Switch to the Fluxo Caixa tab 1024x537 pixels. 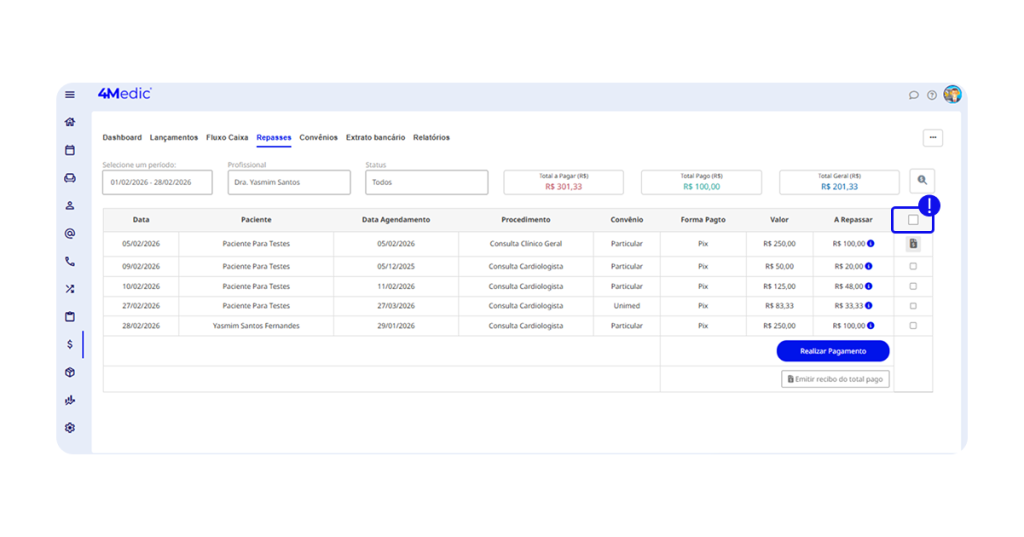[x=227, y=138]
